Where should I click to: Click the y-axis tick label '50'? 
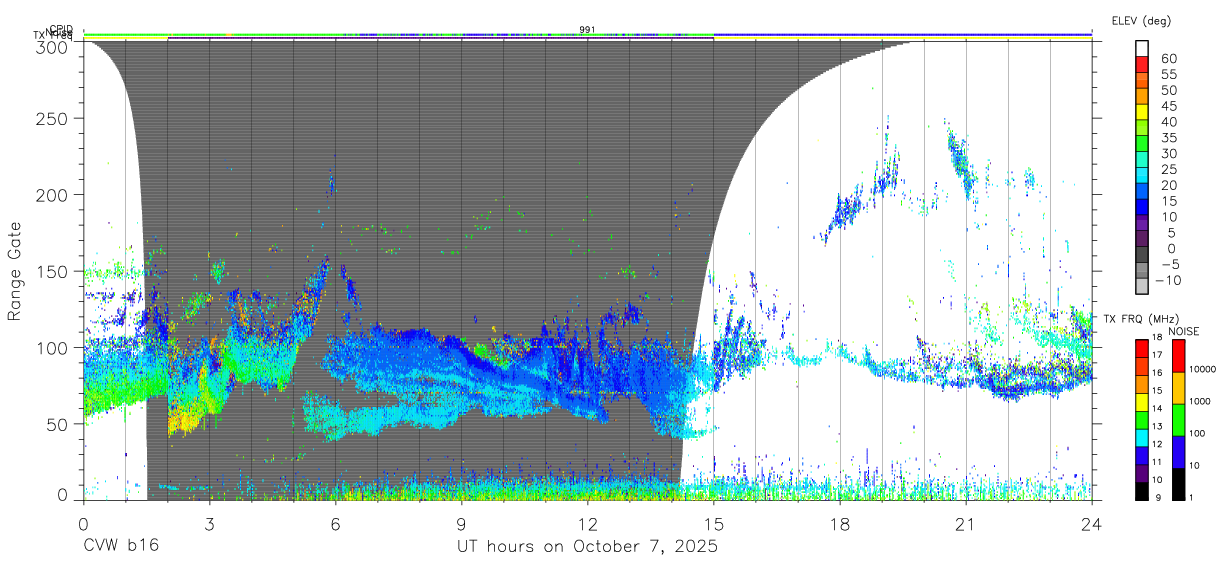click(58, 424)
